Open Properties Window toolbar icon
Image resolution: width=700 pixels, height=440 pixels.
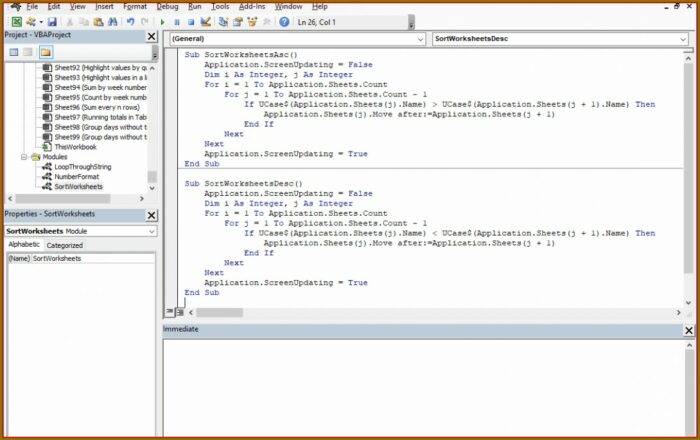click(x=238, y=22)
